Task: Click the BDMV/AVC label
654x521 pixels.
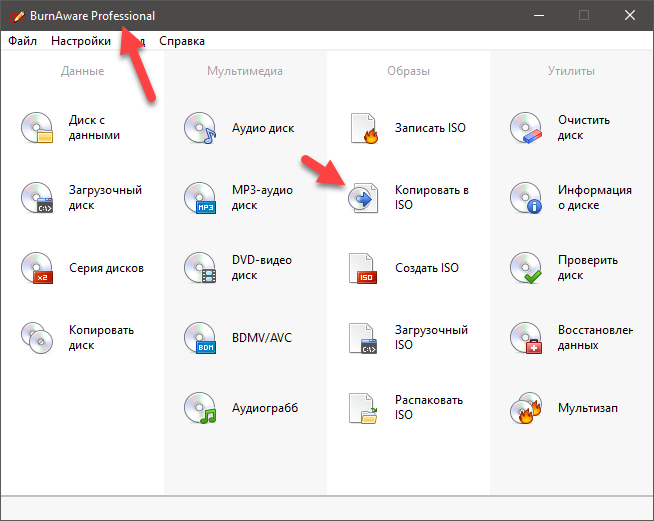Action: 262,338
